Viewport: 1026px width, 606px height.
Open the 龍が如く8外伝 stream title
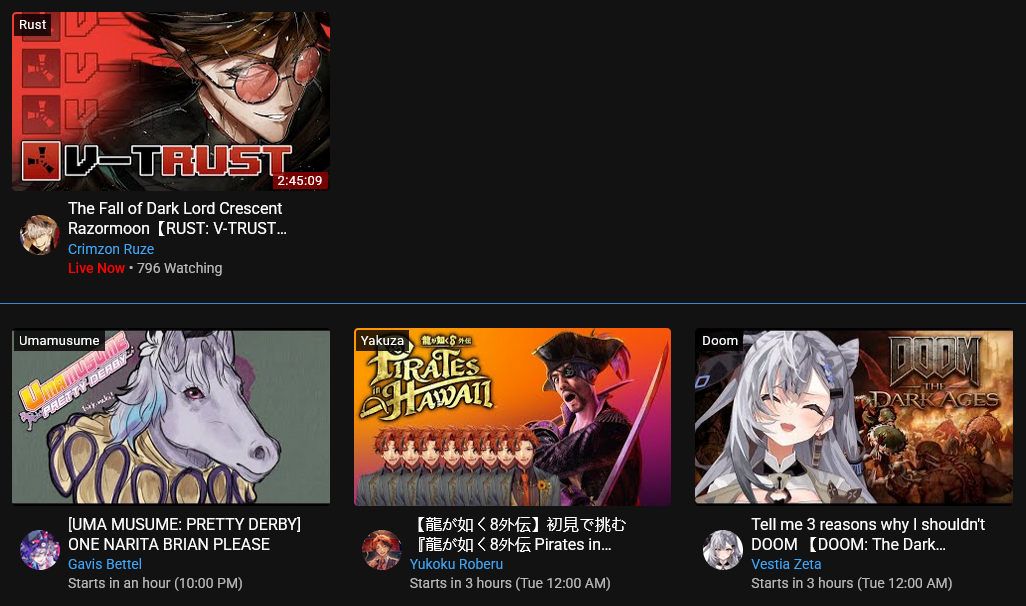click(518, 534)
